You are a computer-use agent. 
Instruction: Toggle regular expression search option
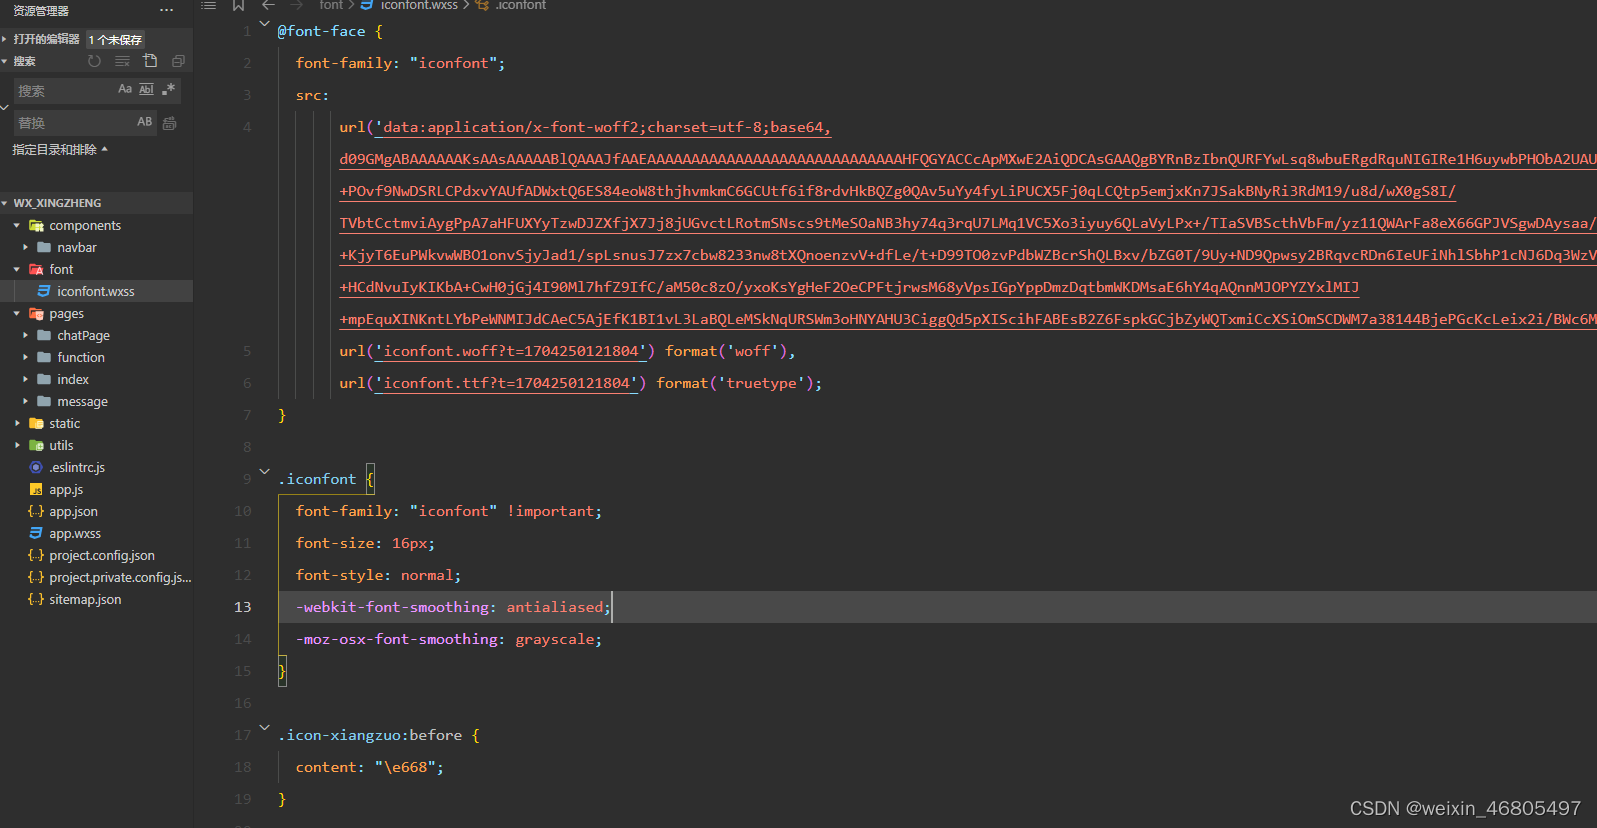(x=168, y=89)
